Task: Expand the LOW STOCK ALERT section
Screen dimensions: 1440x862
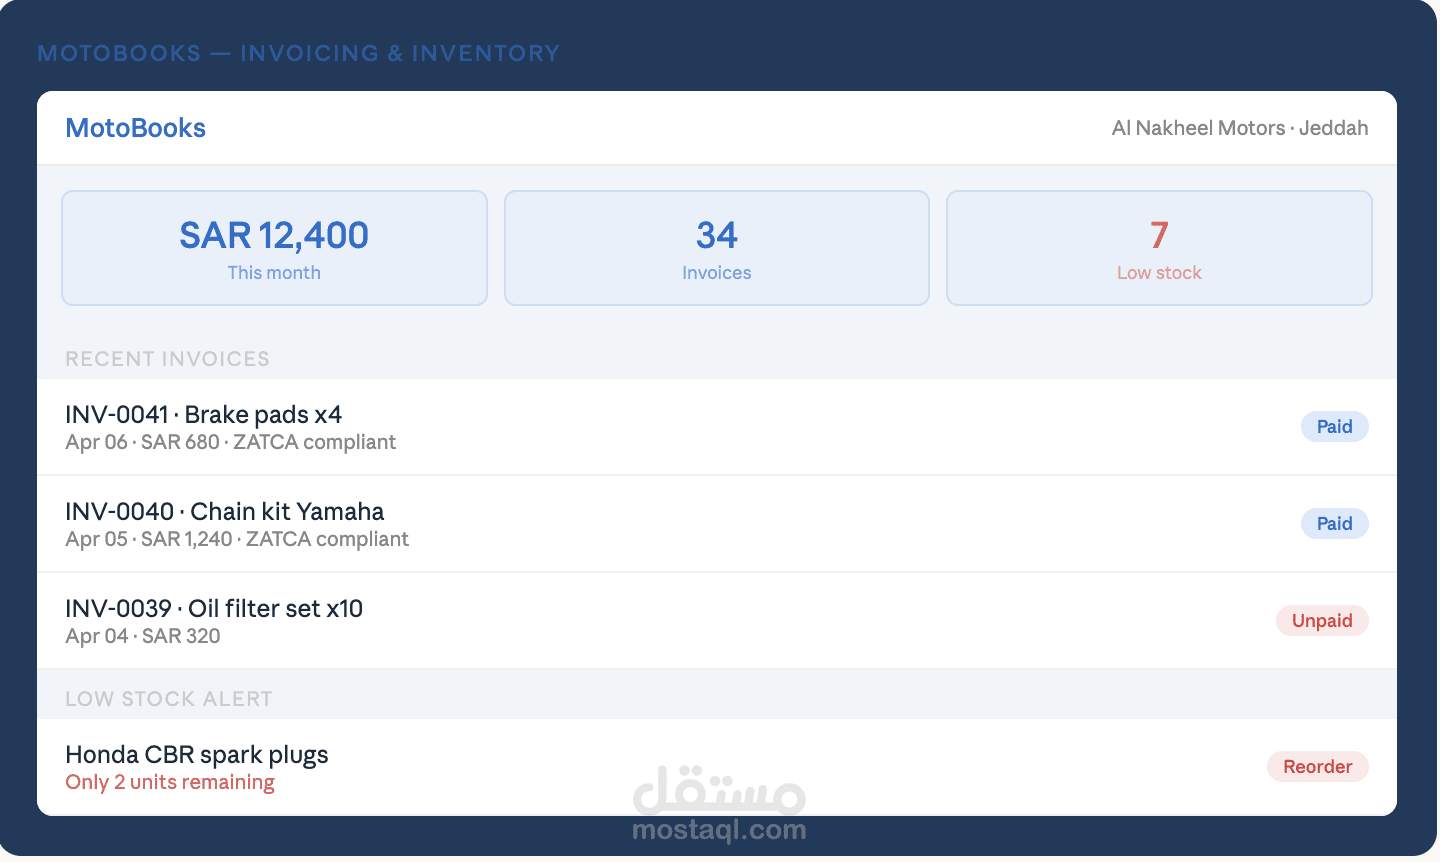Action: point(168,698)
